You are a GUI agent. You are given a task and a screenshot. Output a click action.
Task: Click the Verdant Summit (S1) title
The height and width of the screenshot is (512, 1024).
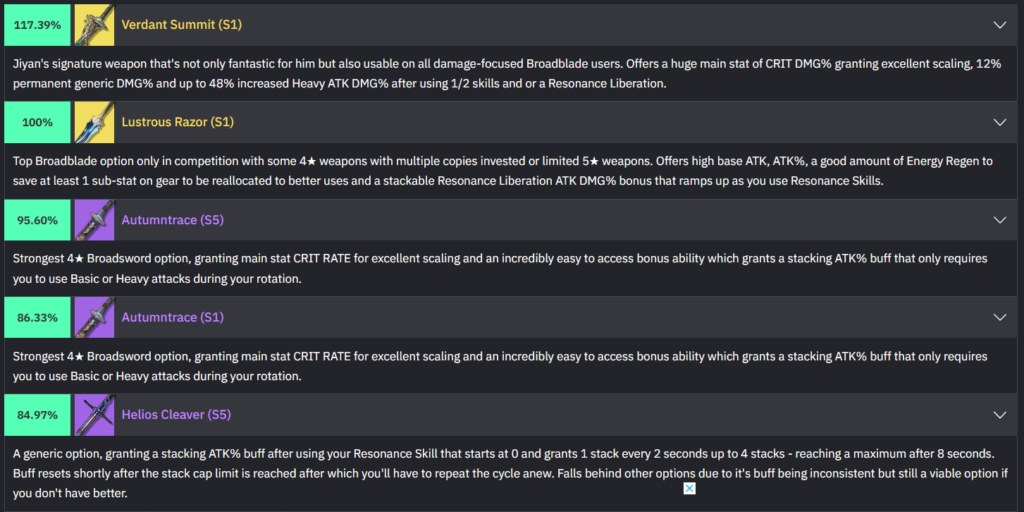click(x=181, y=24)
